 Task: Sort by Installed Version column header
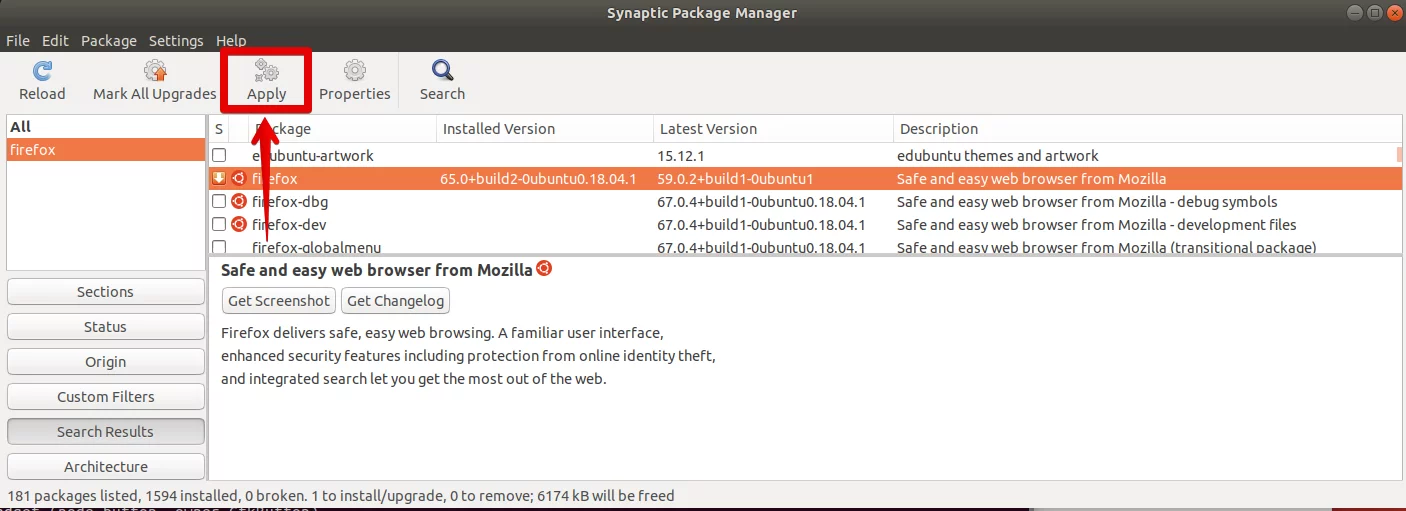(545, 129)
